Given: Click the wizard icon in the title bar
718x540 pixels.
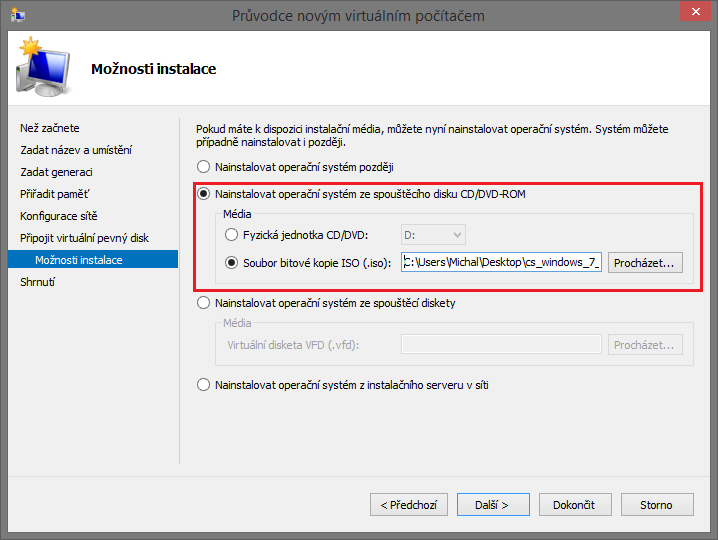Looking at the screenshot, I should click(x=16, y=16).
